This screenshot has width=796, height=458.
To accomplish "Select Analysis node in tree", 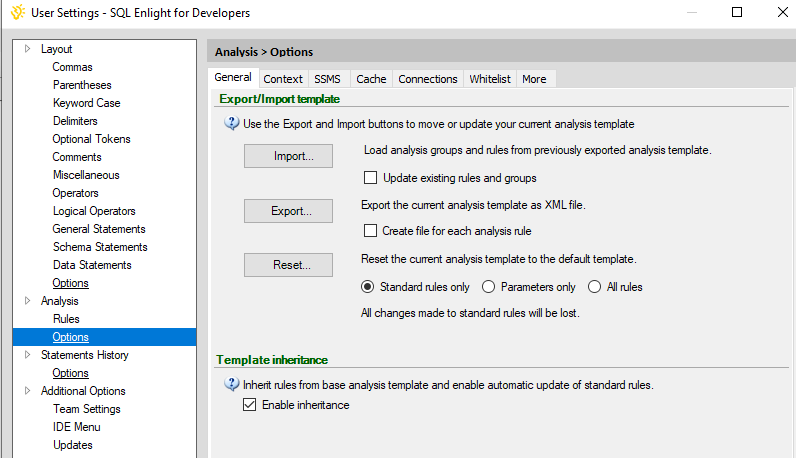I will tap(60, 301).
